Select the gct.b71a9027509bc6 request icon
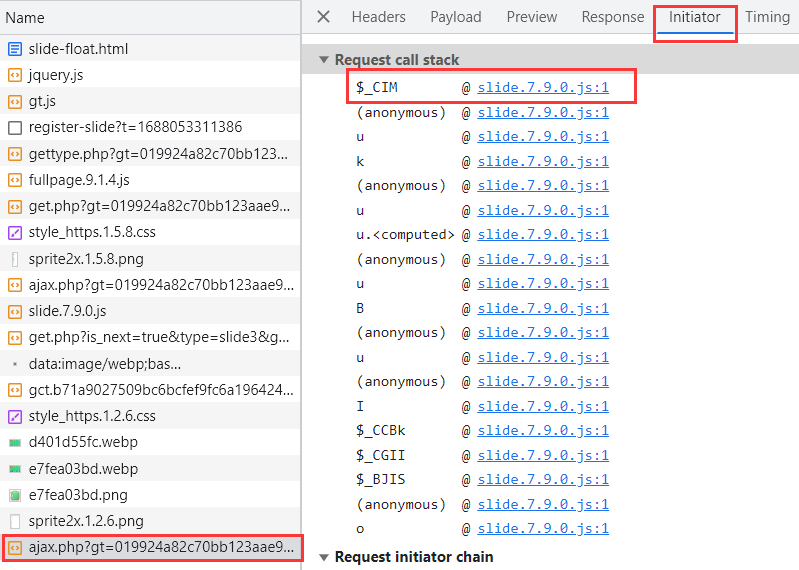This screenshot has height=570, width=799. click(x=15, y=390)
